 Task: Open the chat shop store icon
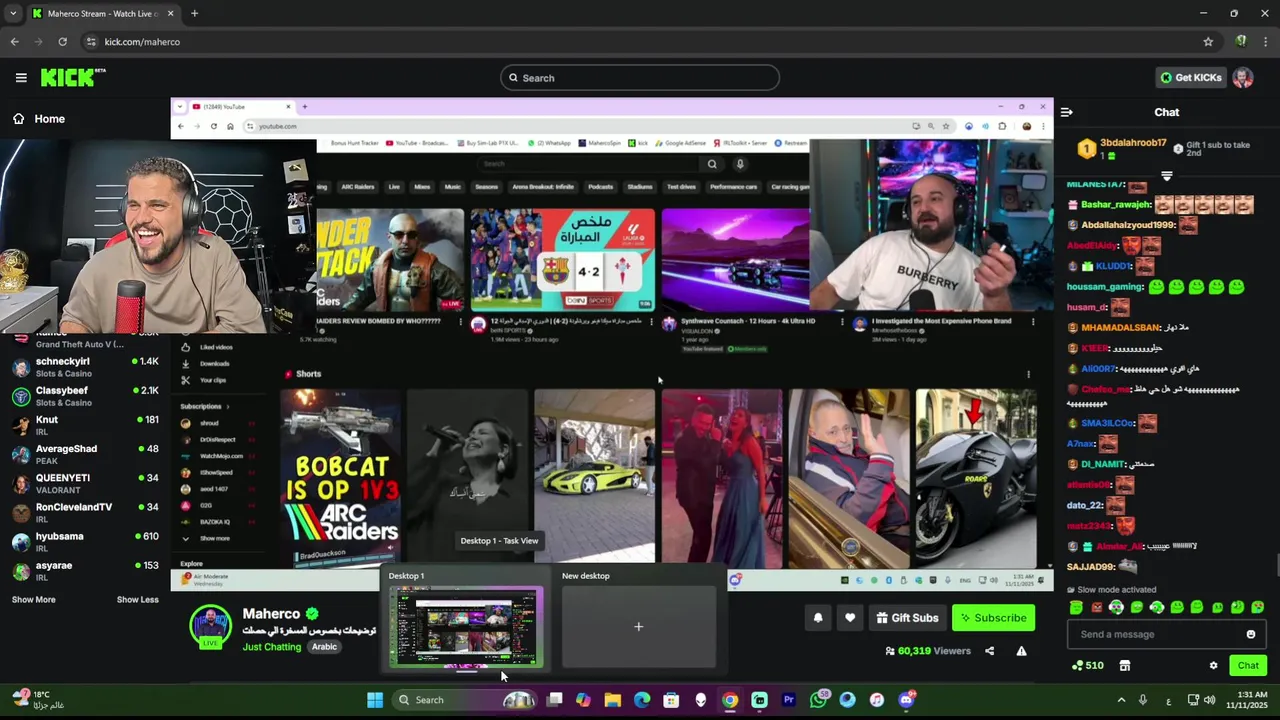point(1124,665)
